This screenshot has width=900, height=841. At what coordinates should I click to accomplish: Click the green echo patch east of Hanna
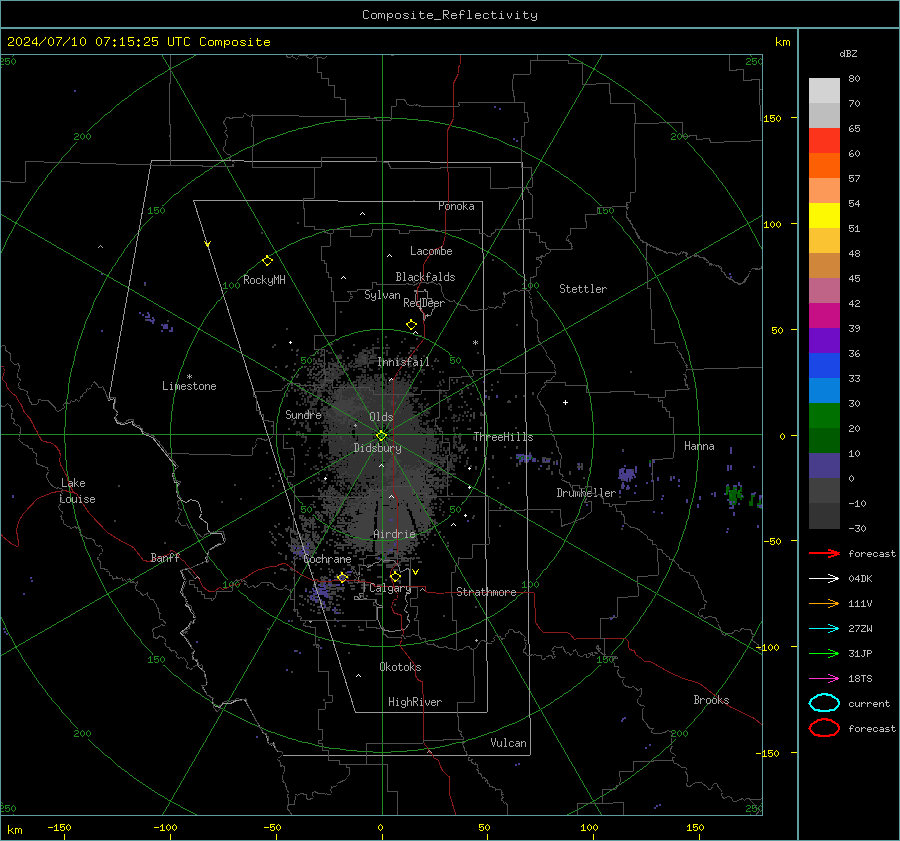pos(734,494)
